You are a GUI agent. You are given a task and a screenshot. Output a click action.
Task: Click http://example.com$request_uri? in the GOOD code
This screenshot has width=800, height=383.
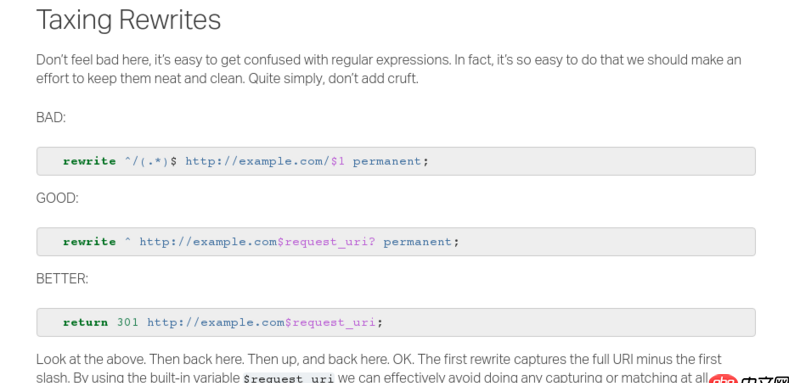257,242
